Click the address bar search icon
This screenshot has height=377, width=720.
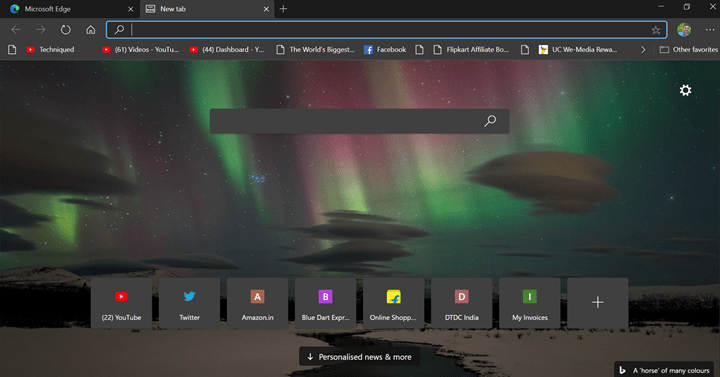tap(119, 30)
